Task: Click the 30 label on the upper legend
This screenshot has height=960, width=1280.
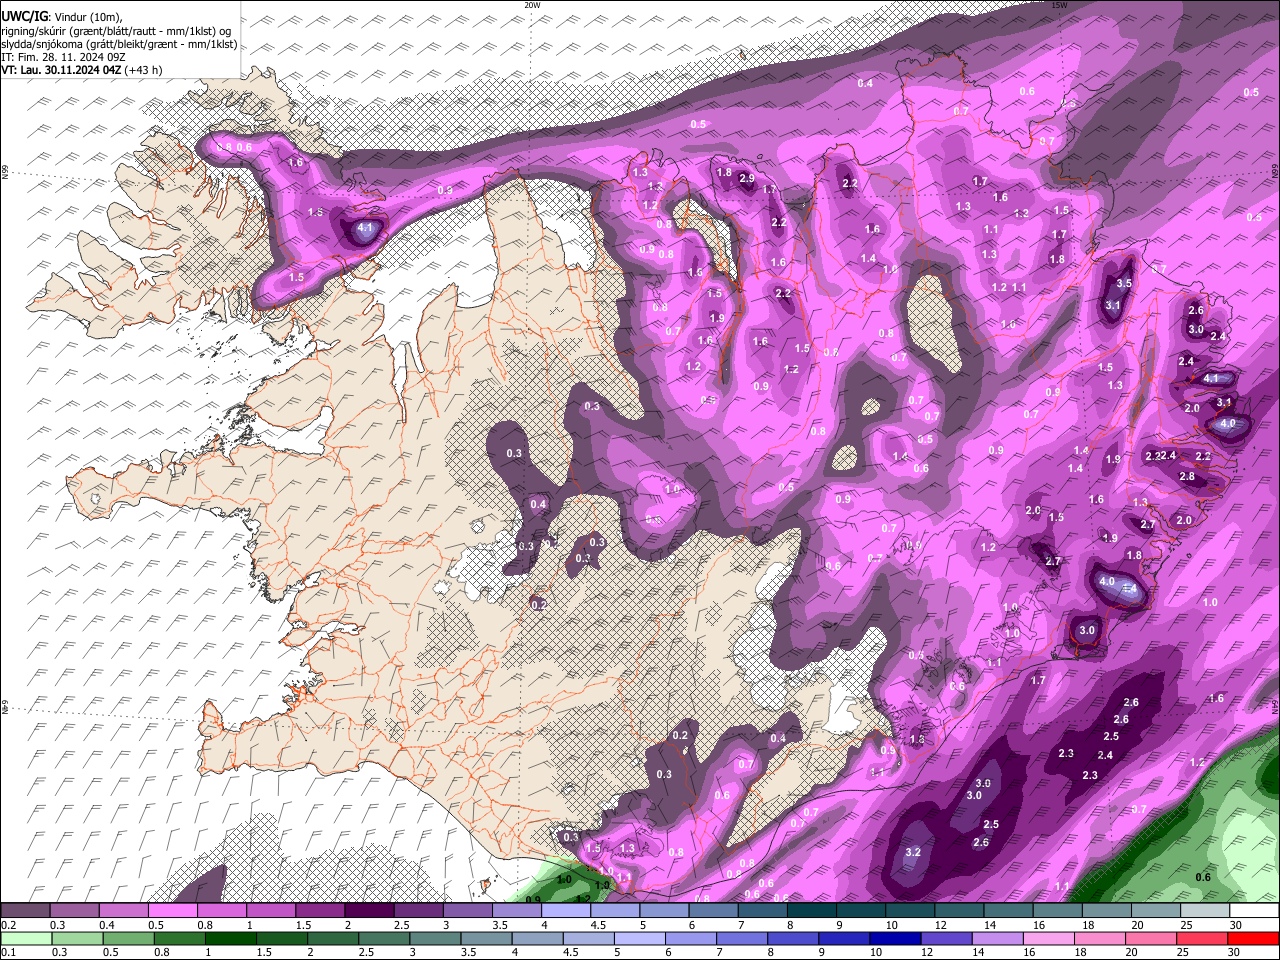Action: point(1235,925)
